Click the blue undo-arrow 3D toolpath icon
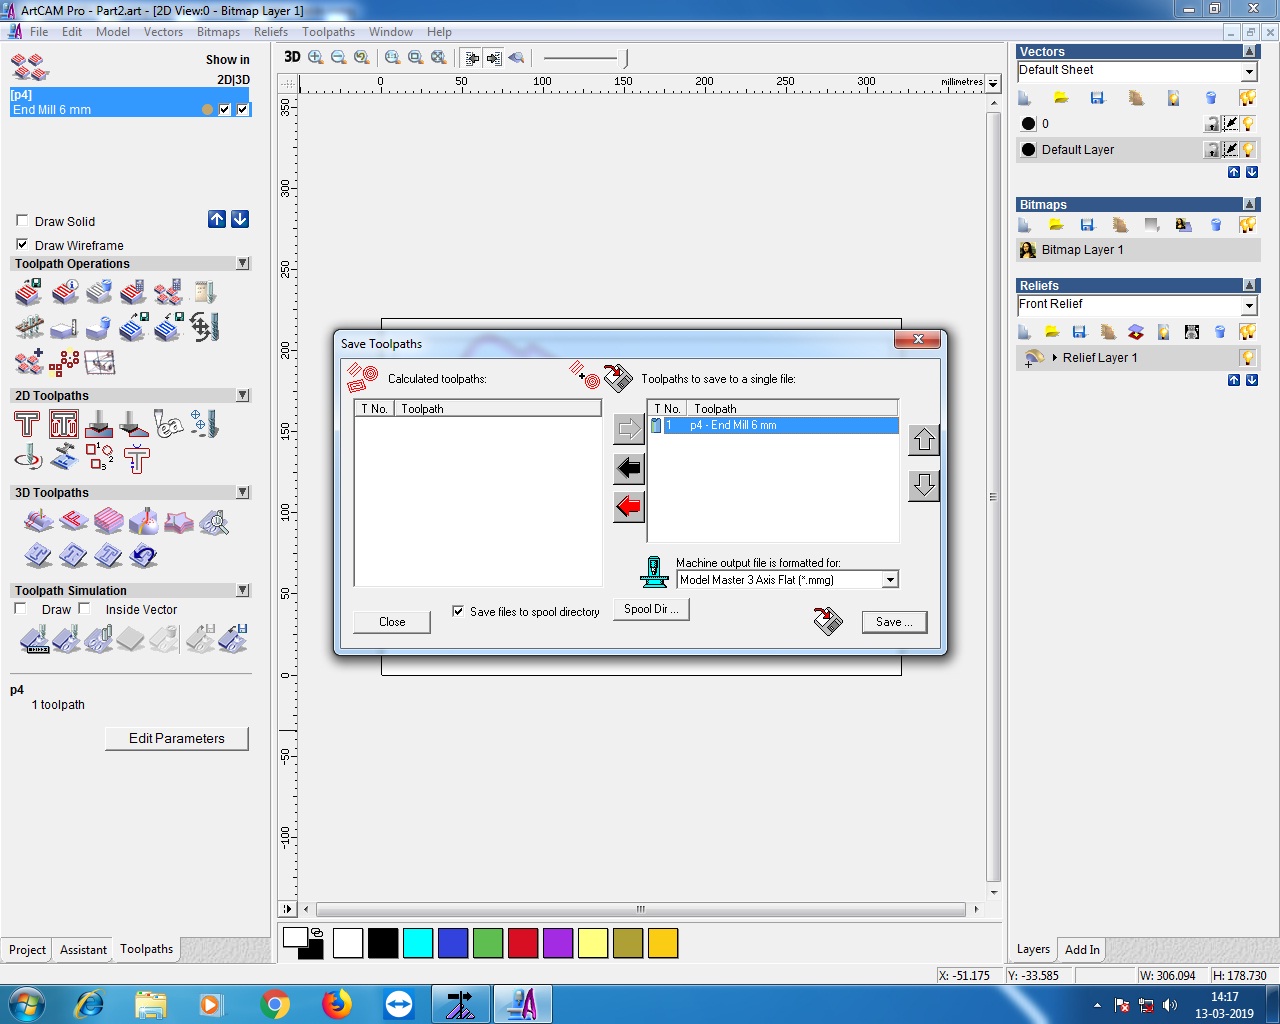 [144, 555]
